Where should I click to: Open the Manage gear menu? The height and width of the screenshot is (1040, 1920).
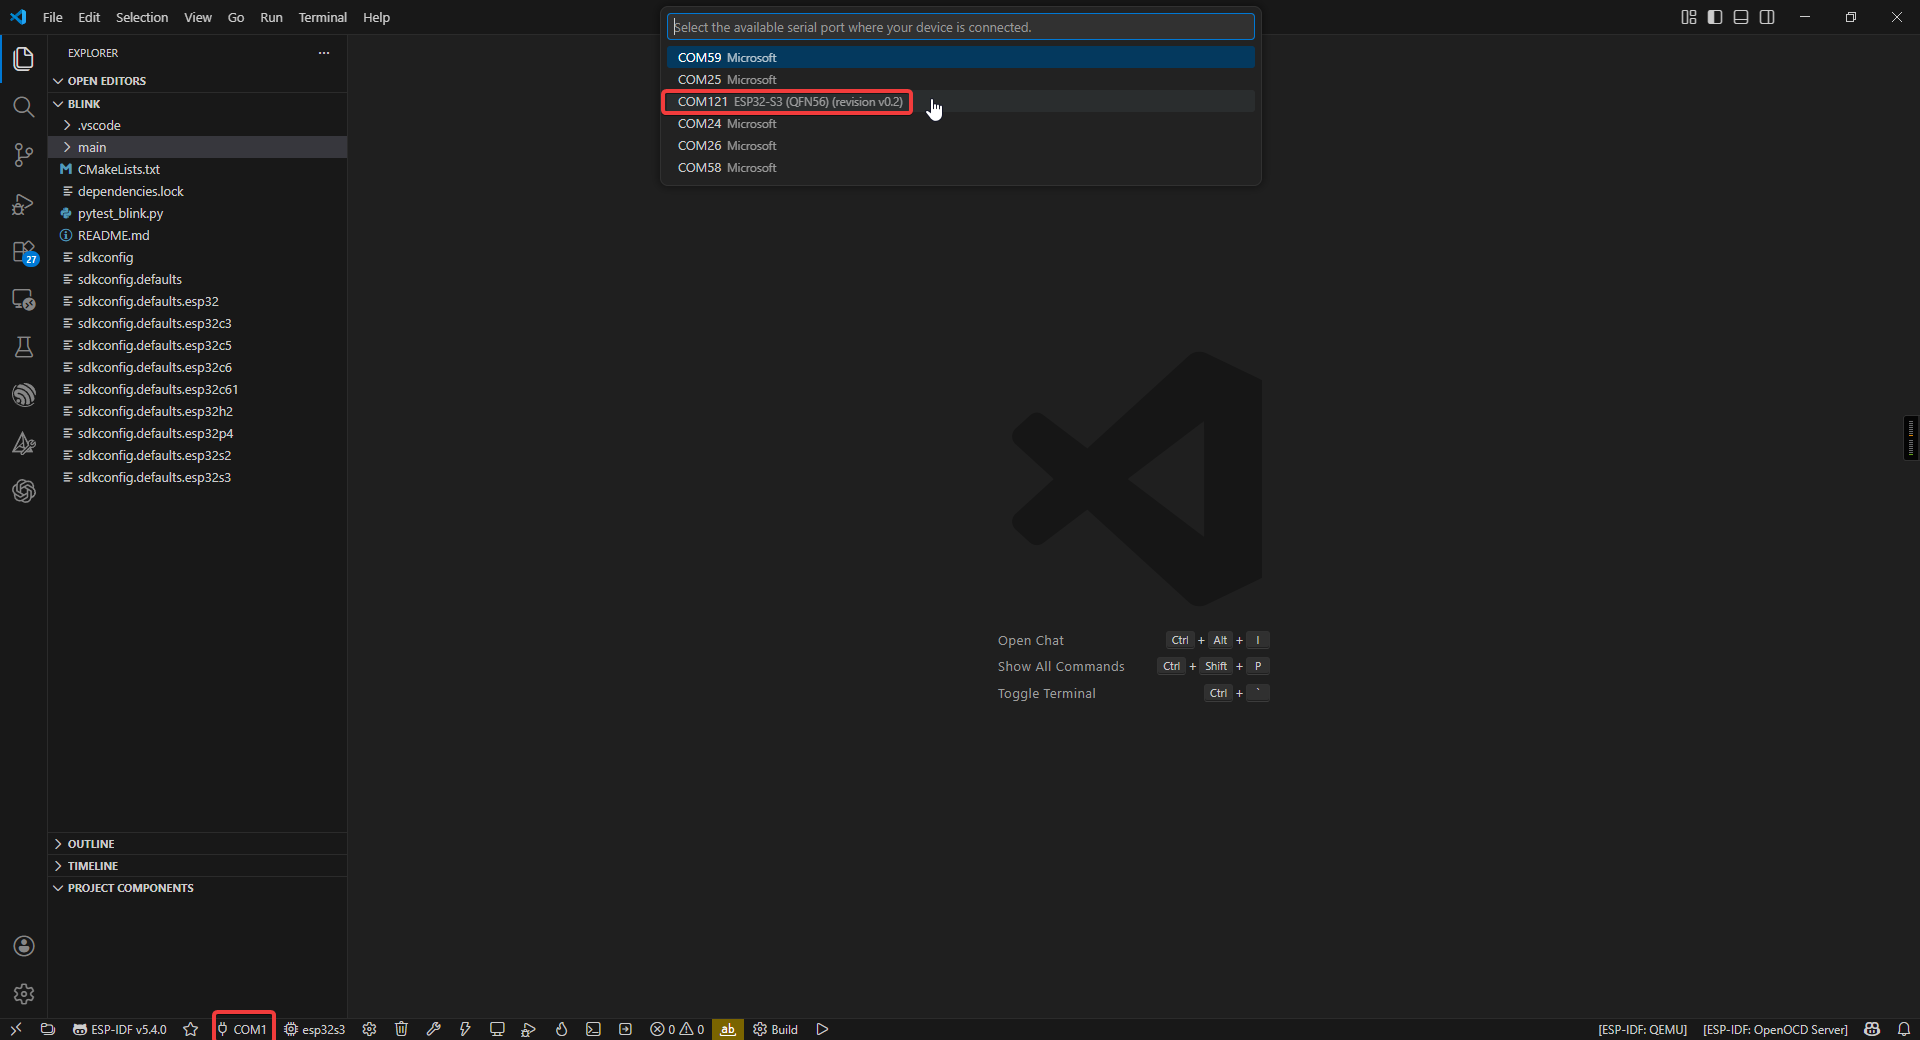coord(24,994)
